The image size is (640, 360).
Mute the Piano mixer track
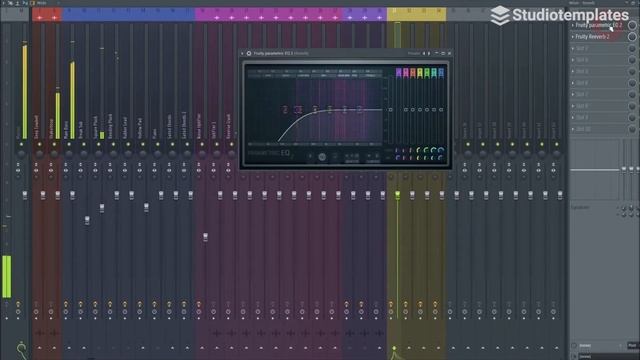(158, 144)
